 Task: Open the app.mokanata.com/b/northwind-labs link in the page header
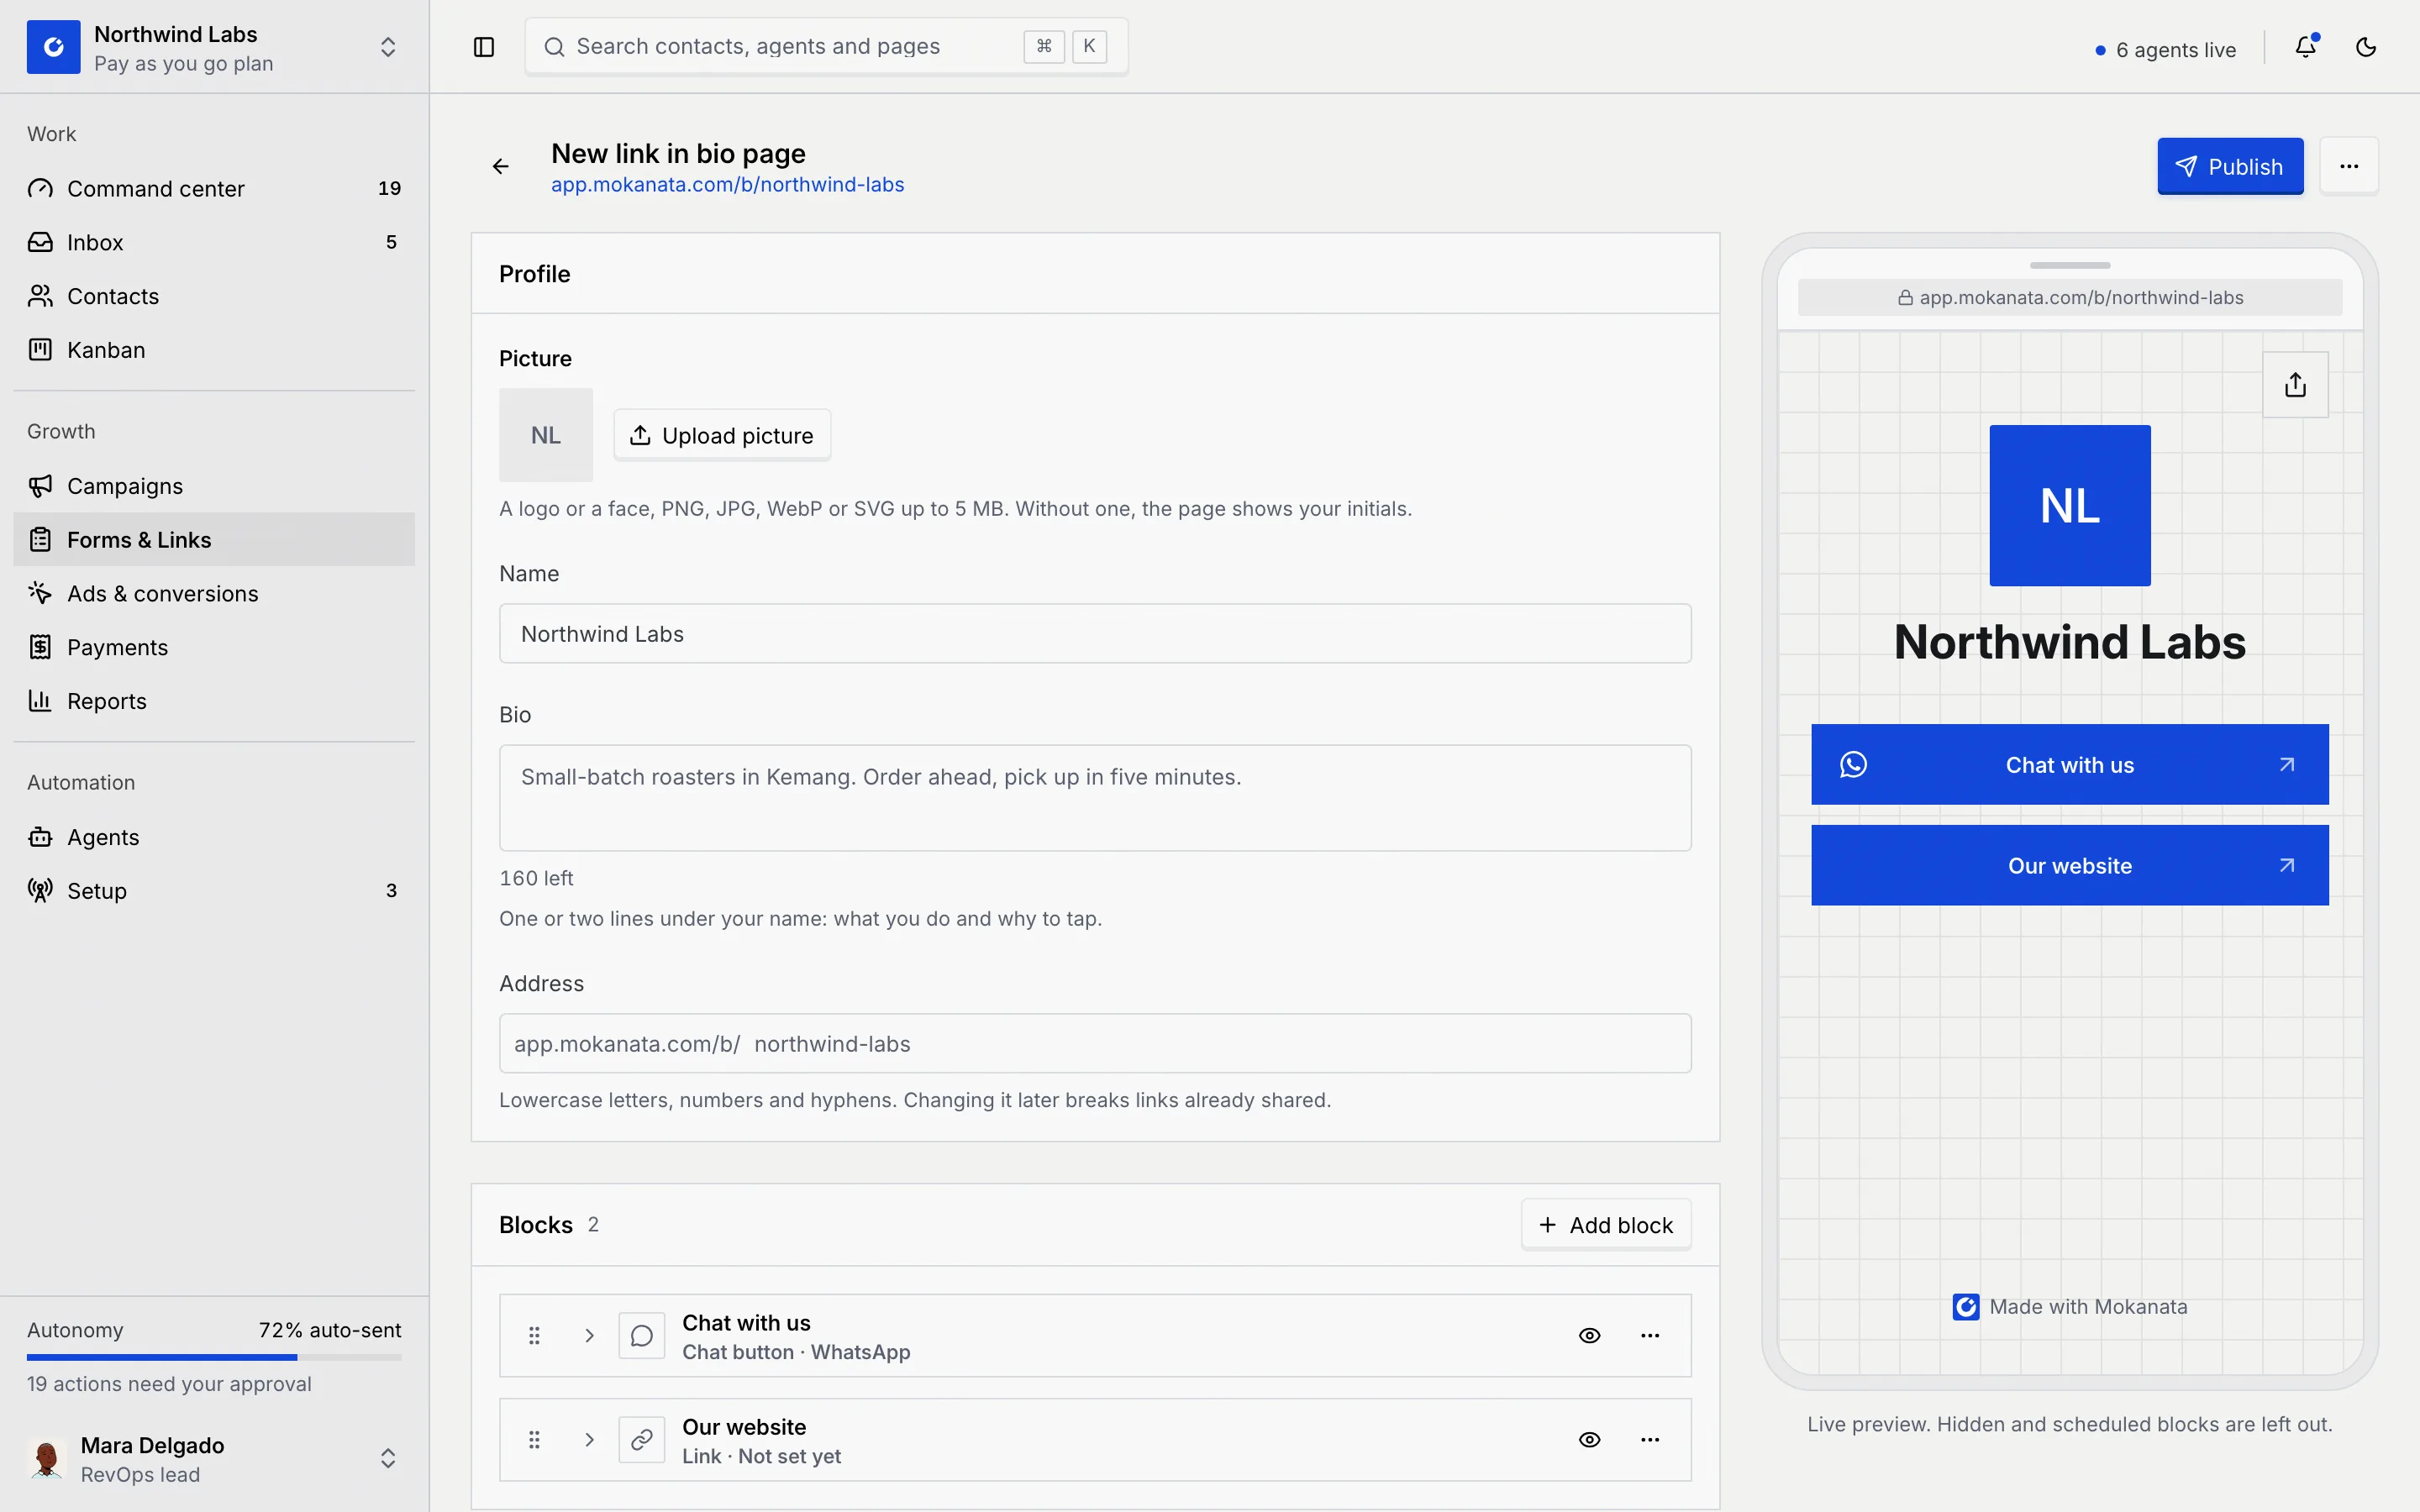point(727,185)
